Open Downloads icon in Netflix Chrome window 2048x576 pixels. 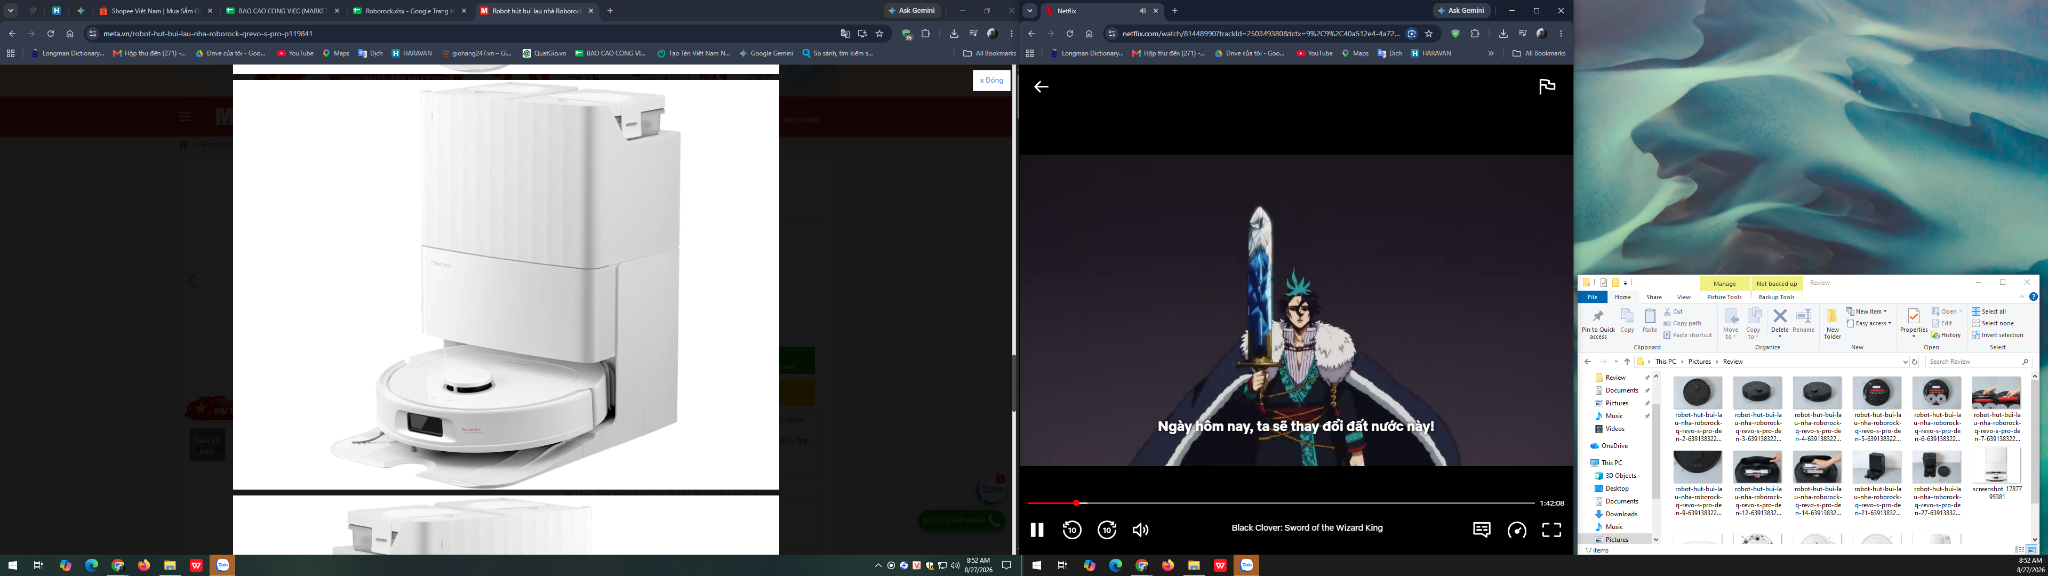[1503, 33]
